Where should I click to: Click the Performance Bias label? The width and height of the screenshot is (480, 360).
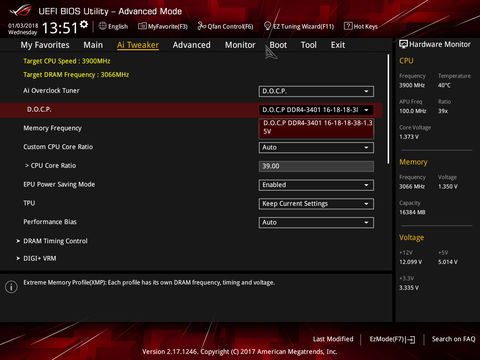50,222
